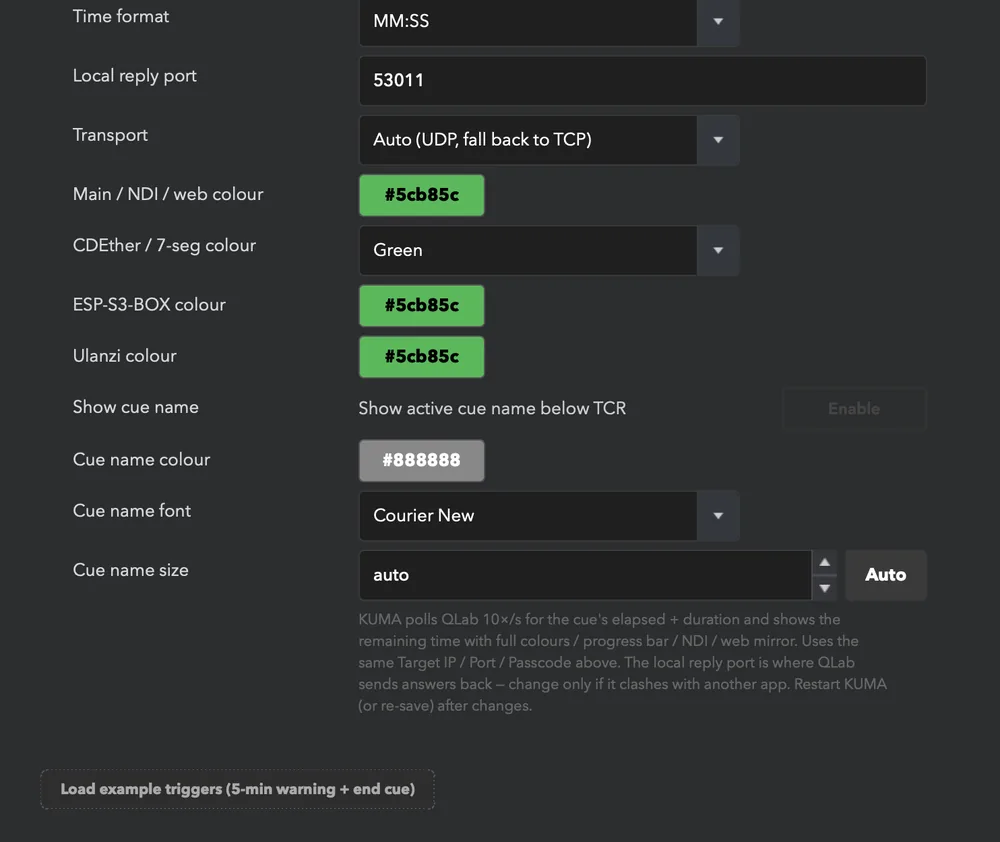Decrease cue name size with down arrow
The width and height of the screenshot is (1000, 842).
[x=825, y=587]
